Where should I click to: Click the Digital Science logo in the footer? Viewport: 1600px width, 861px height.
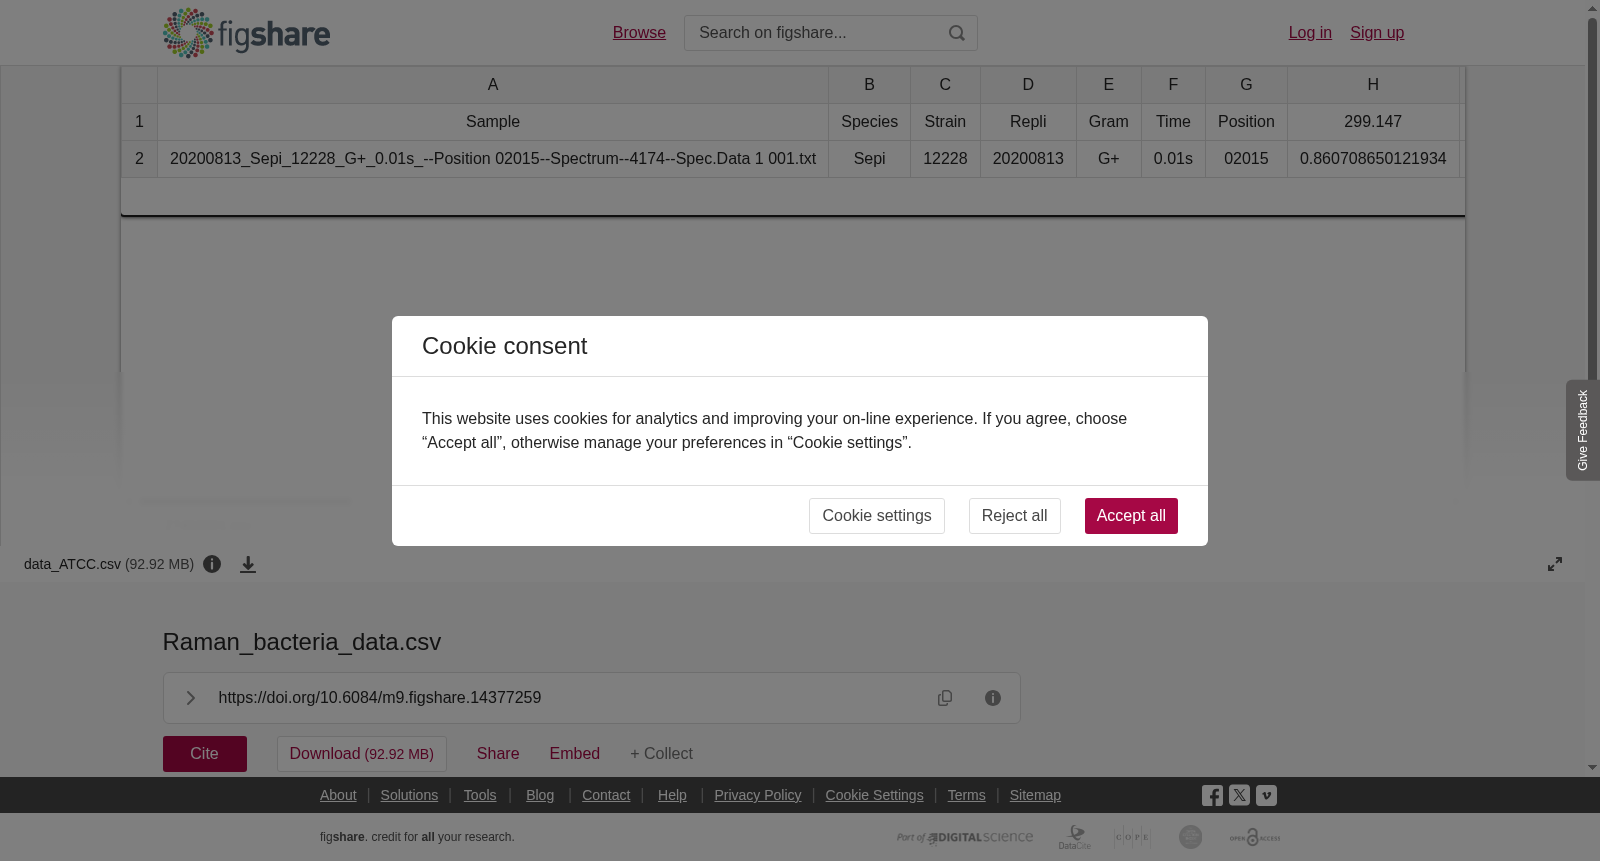pyautogui.click(x=965, y=837)
